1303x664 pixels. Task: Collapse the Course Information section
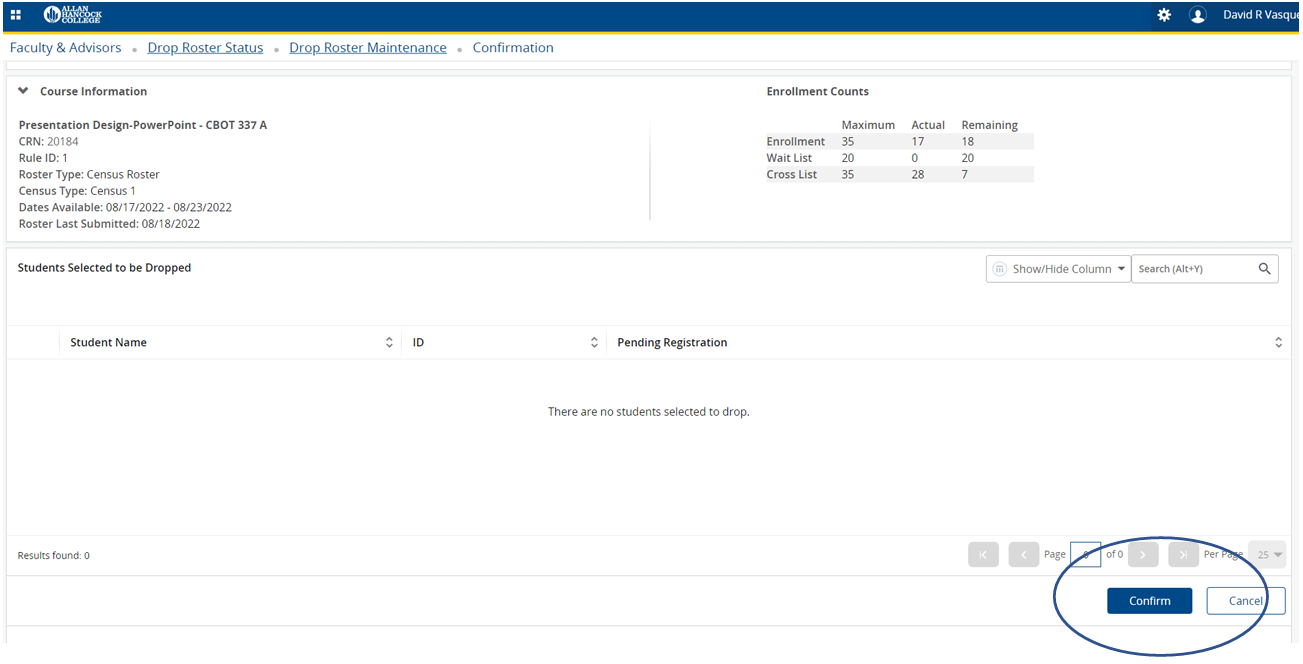coord(24,91)
